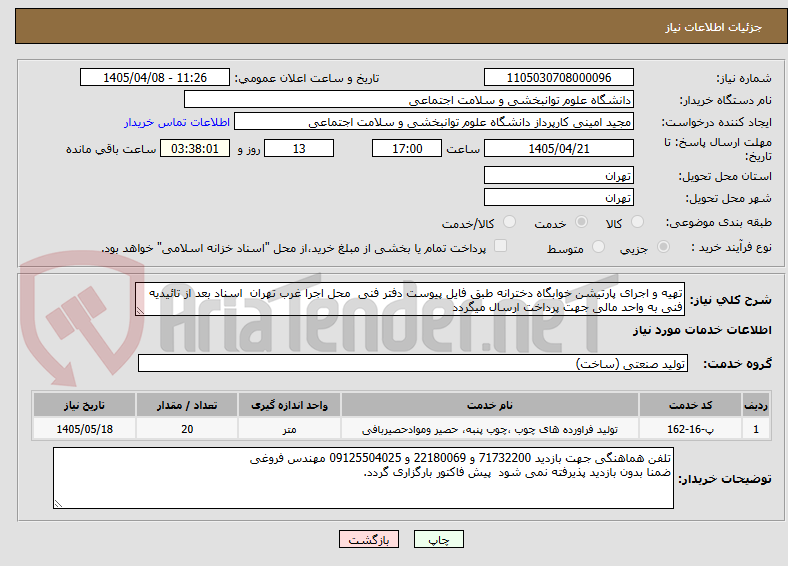Click the تاریخ نیاز column header
788x566 pixels.
point(84,405)
